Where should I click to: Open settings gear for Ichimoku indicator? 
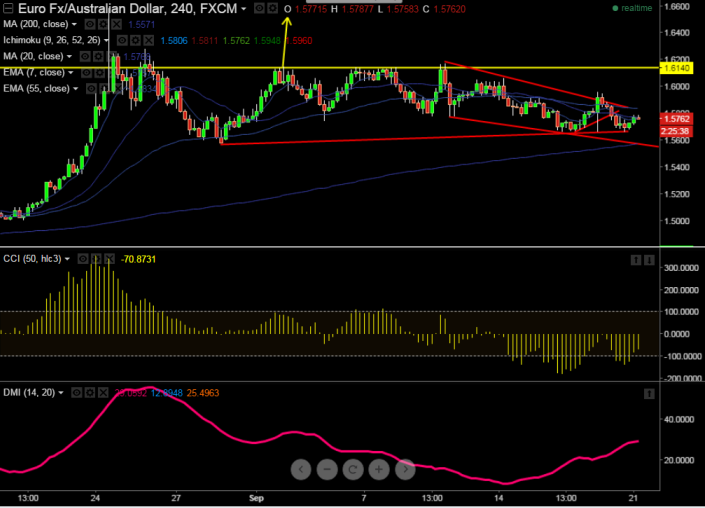135,40
